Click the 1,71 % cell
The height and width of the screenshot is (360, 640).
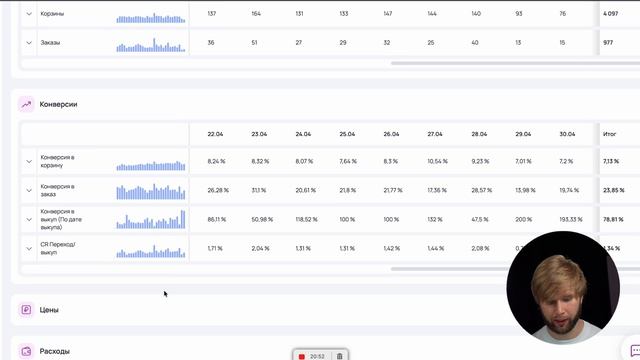coord(215,249)
